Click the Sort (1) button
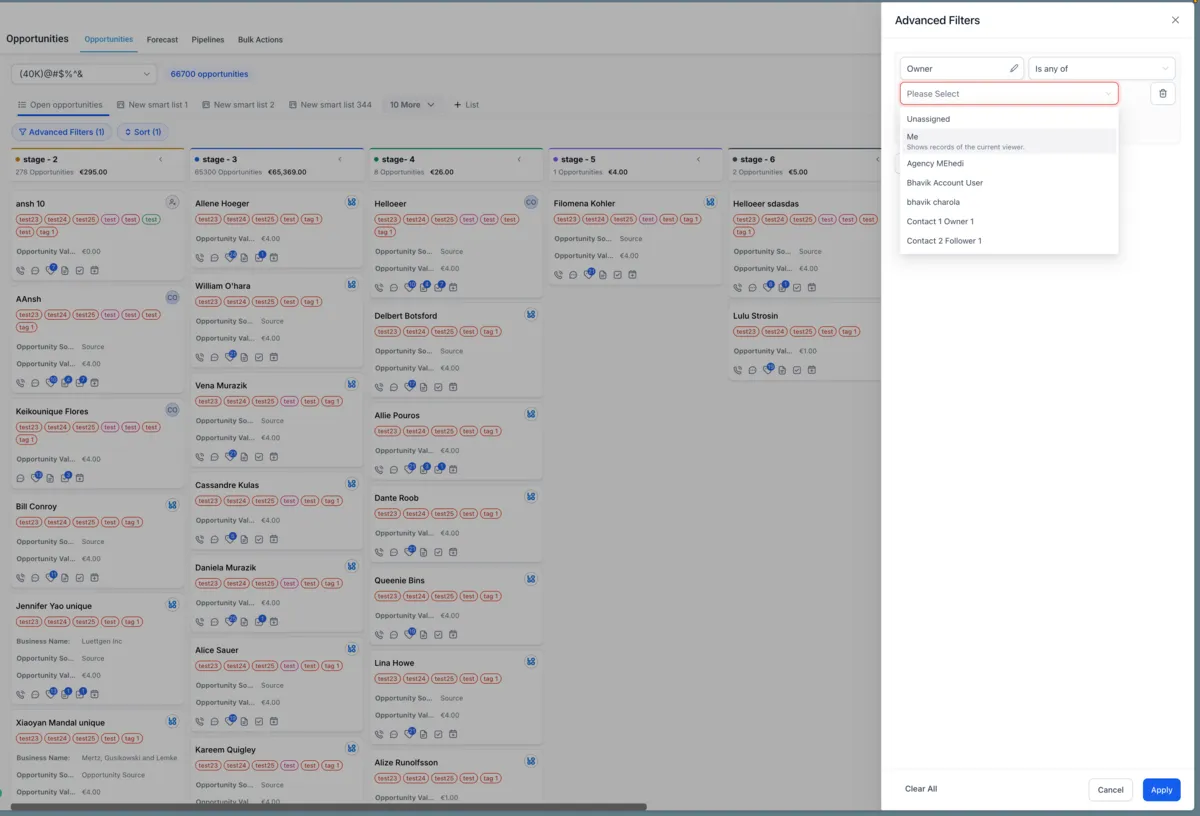 click(x=143, y=132)
